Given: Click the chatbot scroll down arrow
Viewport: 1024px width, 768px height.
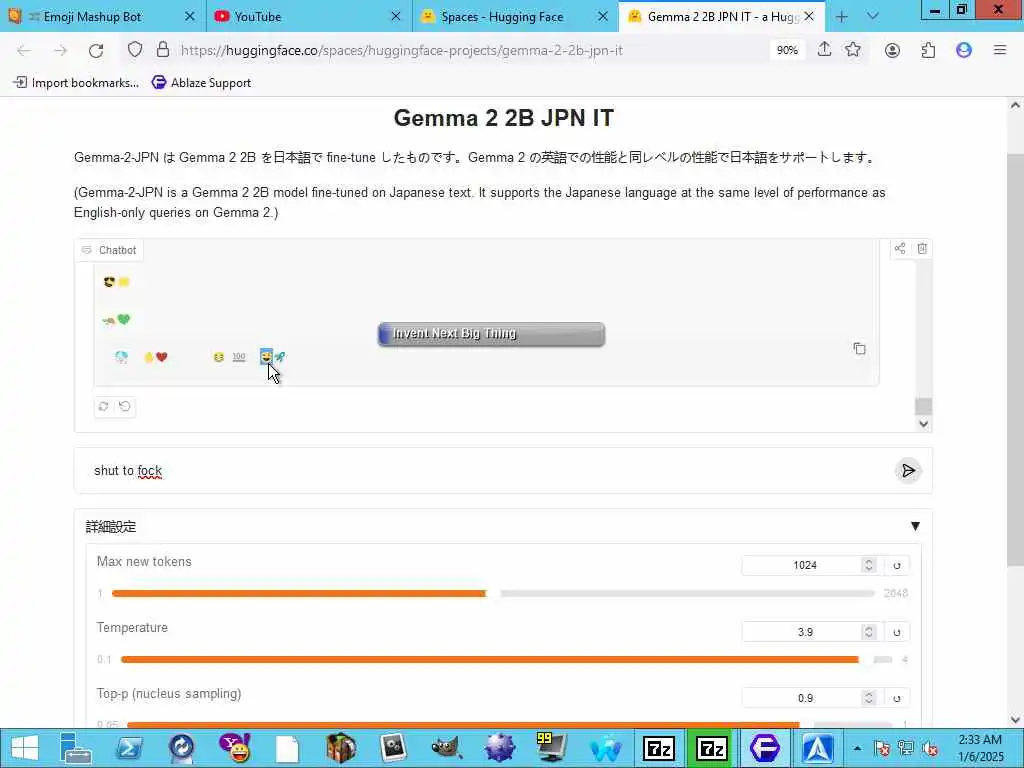Looking at the screenshot, I should [x=923, y=423].
